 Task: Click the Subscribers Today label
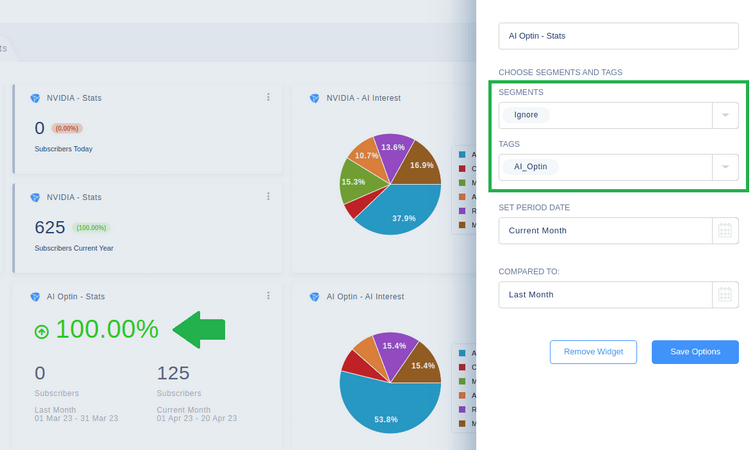[x=64, y=149]
